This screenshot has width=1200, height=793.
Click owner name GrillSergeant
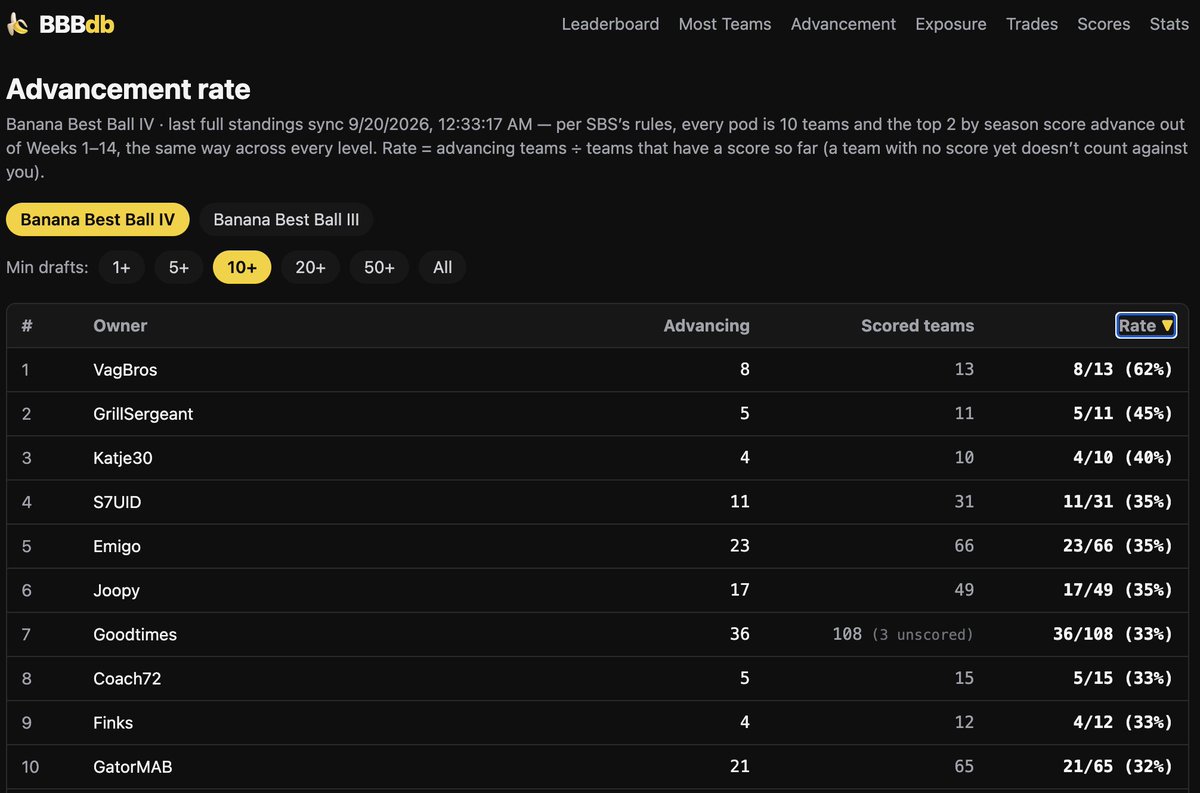point(143,414)
